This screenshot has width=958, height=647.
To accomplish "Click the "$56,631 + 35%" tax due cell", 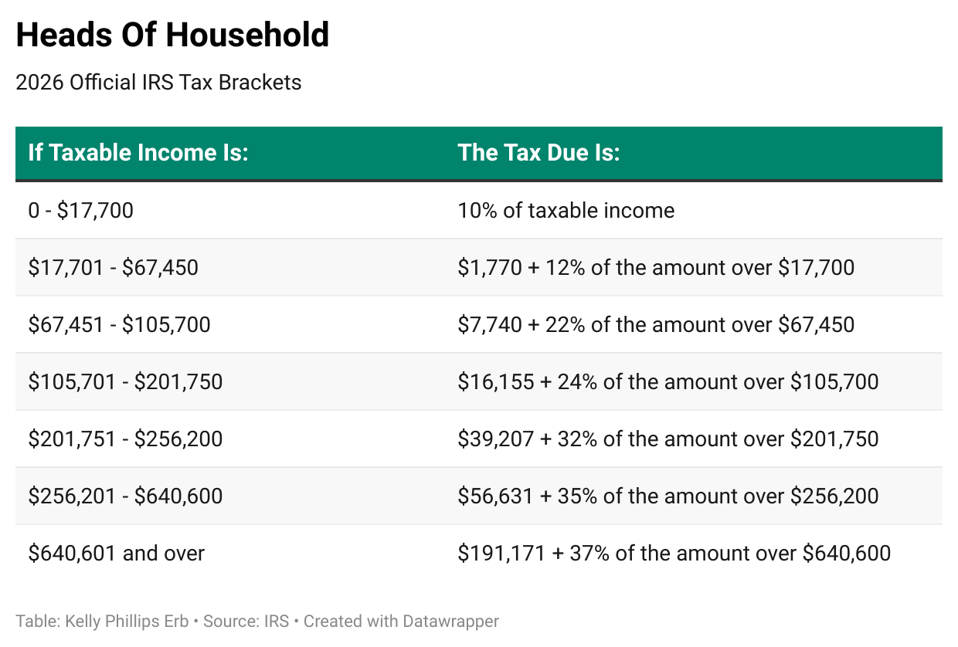I will point(667,496).
